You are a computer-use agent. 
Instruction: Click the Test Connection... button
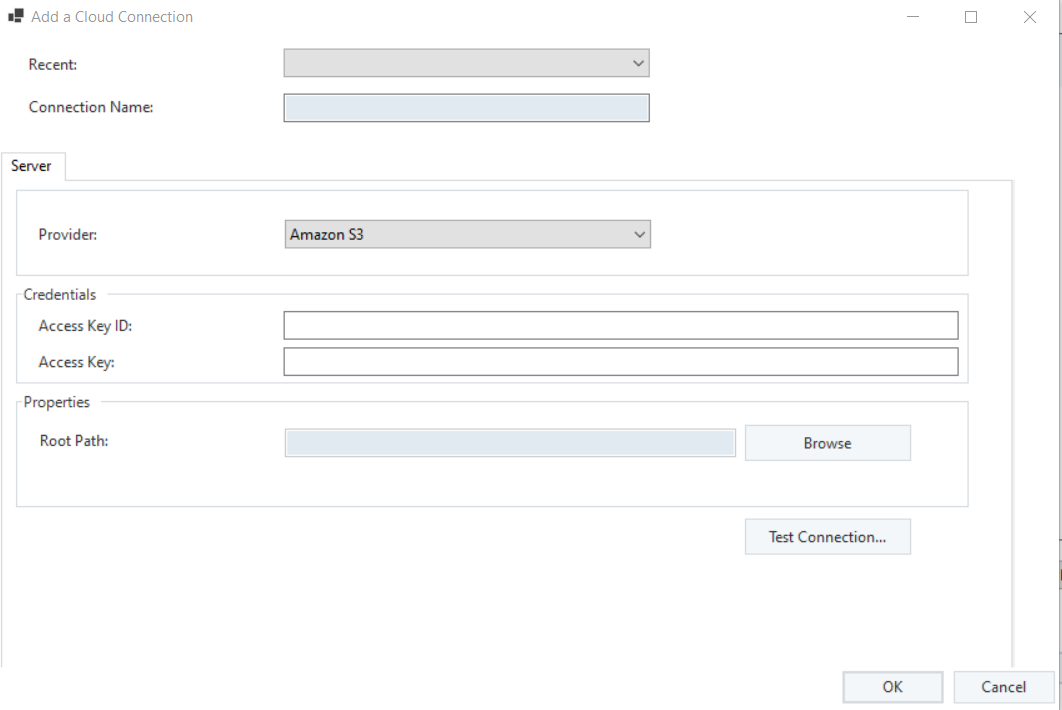coord(827,537)
